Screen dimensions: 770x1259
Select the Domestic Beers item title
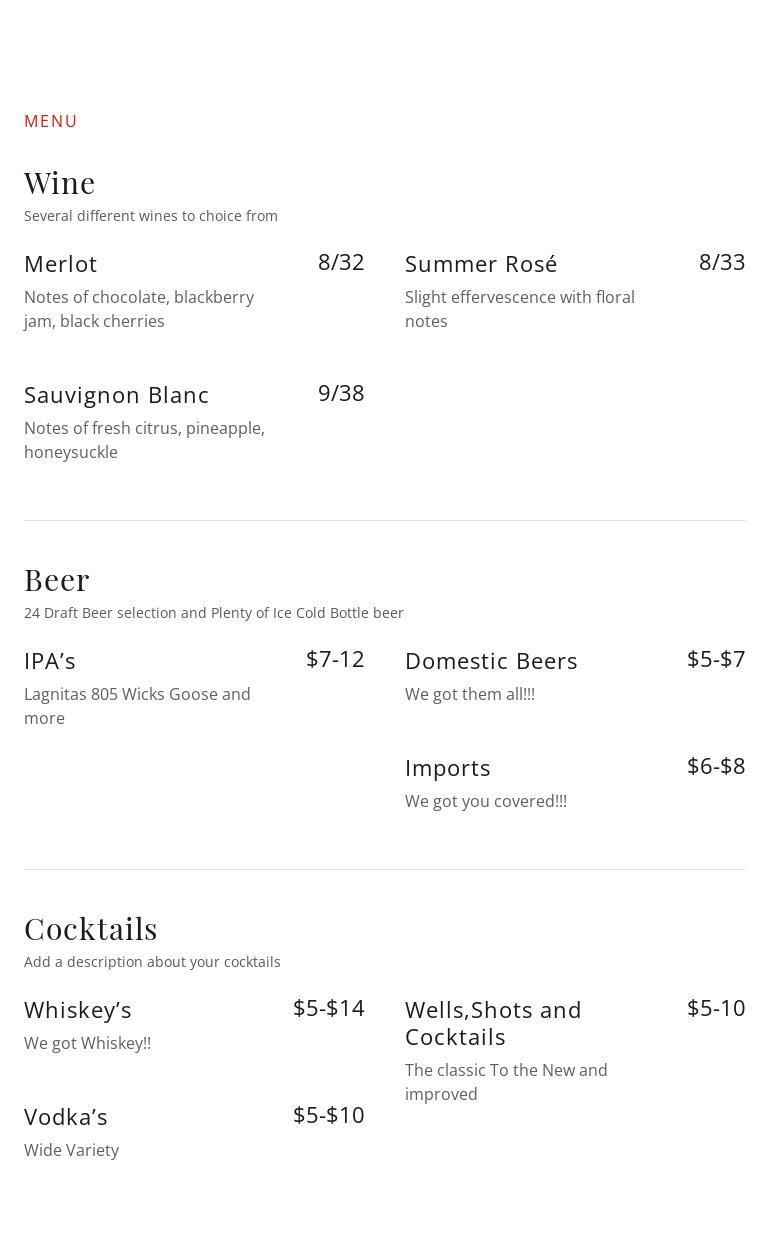click(491, 661)
